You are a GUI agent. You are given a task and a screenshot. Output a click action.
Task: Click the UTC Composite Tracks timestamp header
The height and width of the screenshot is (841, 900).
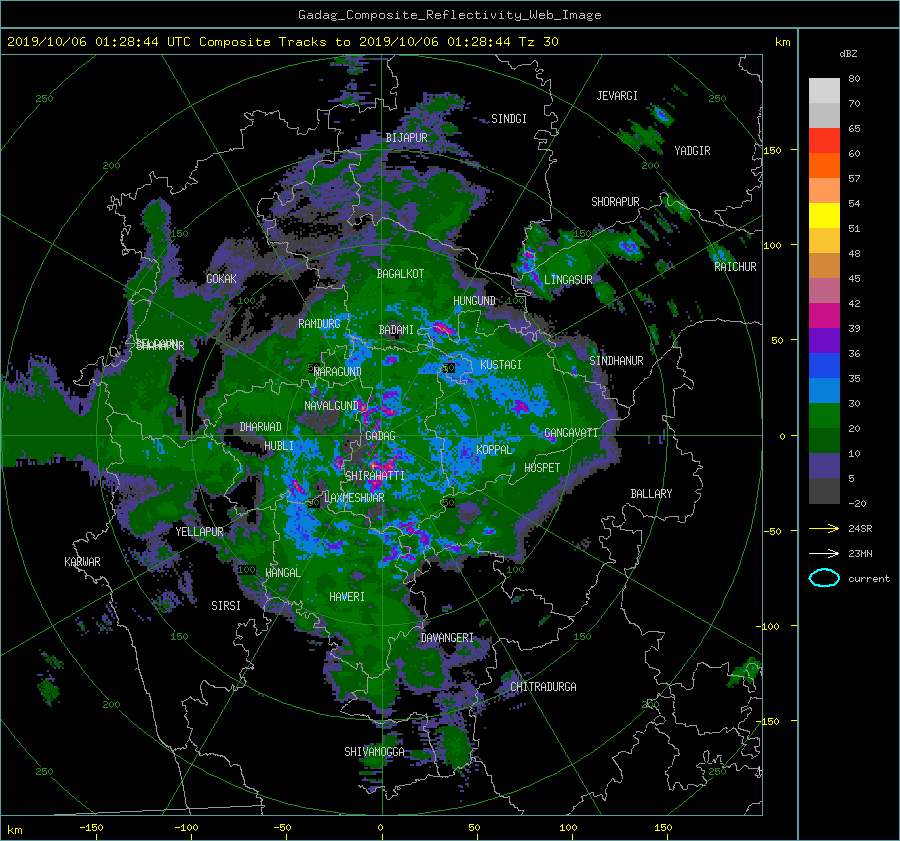(282, 42)
